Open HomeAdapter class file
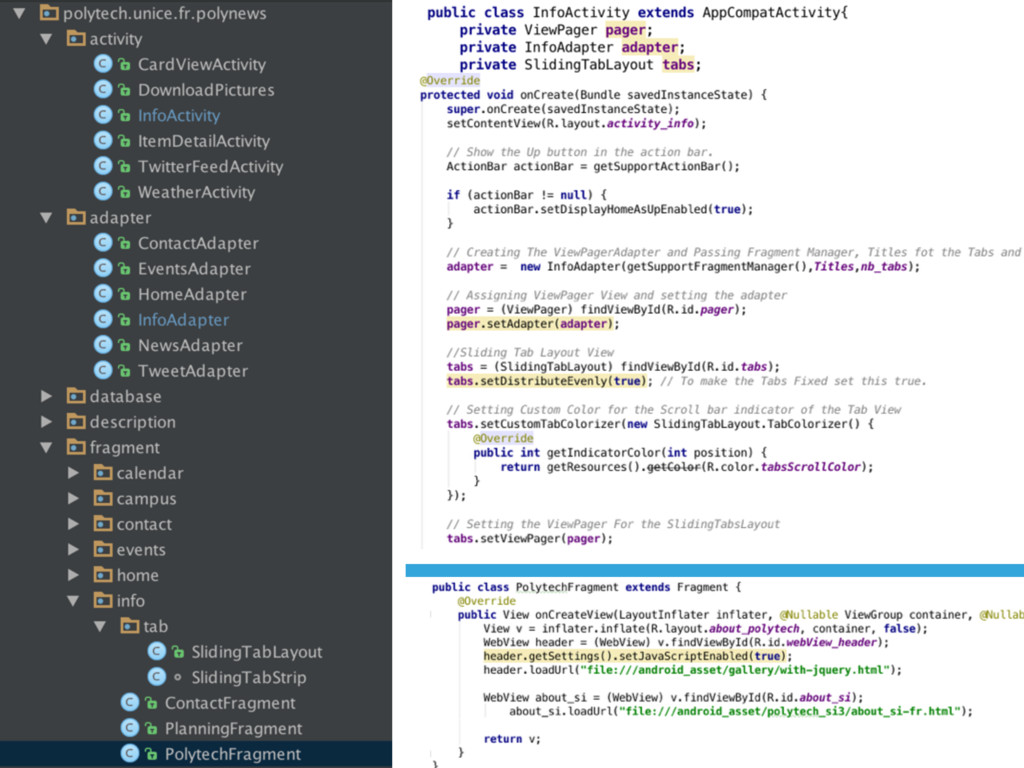 tap(192, 294)
